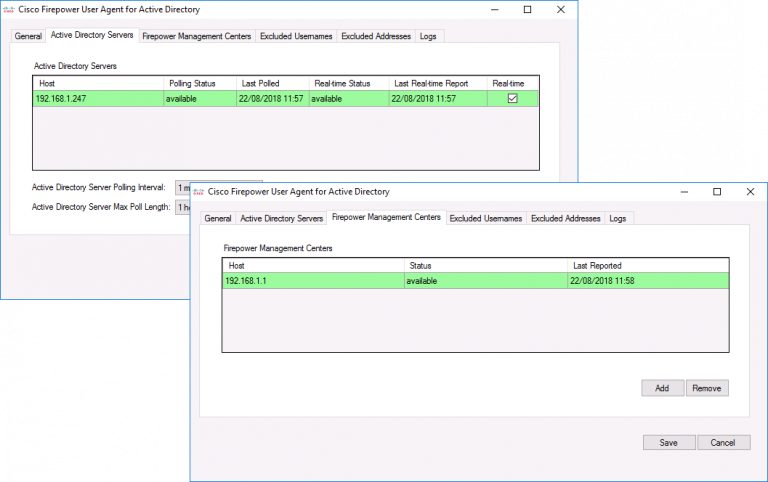Image resolution: width=768 pixels, height=482 pixels.
Task: Click the Polling Status available cell
Action: (x=200, y=98)
